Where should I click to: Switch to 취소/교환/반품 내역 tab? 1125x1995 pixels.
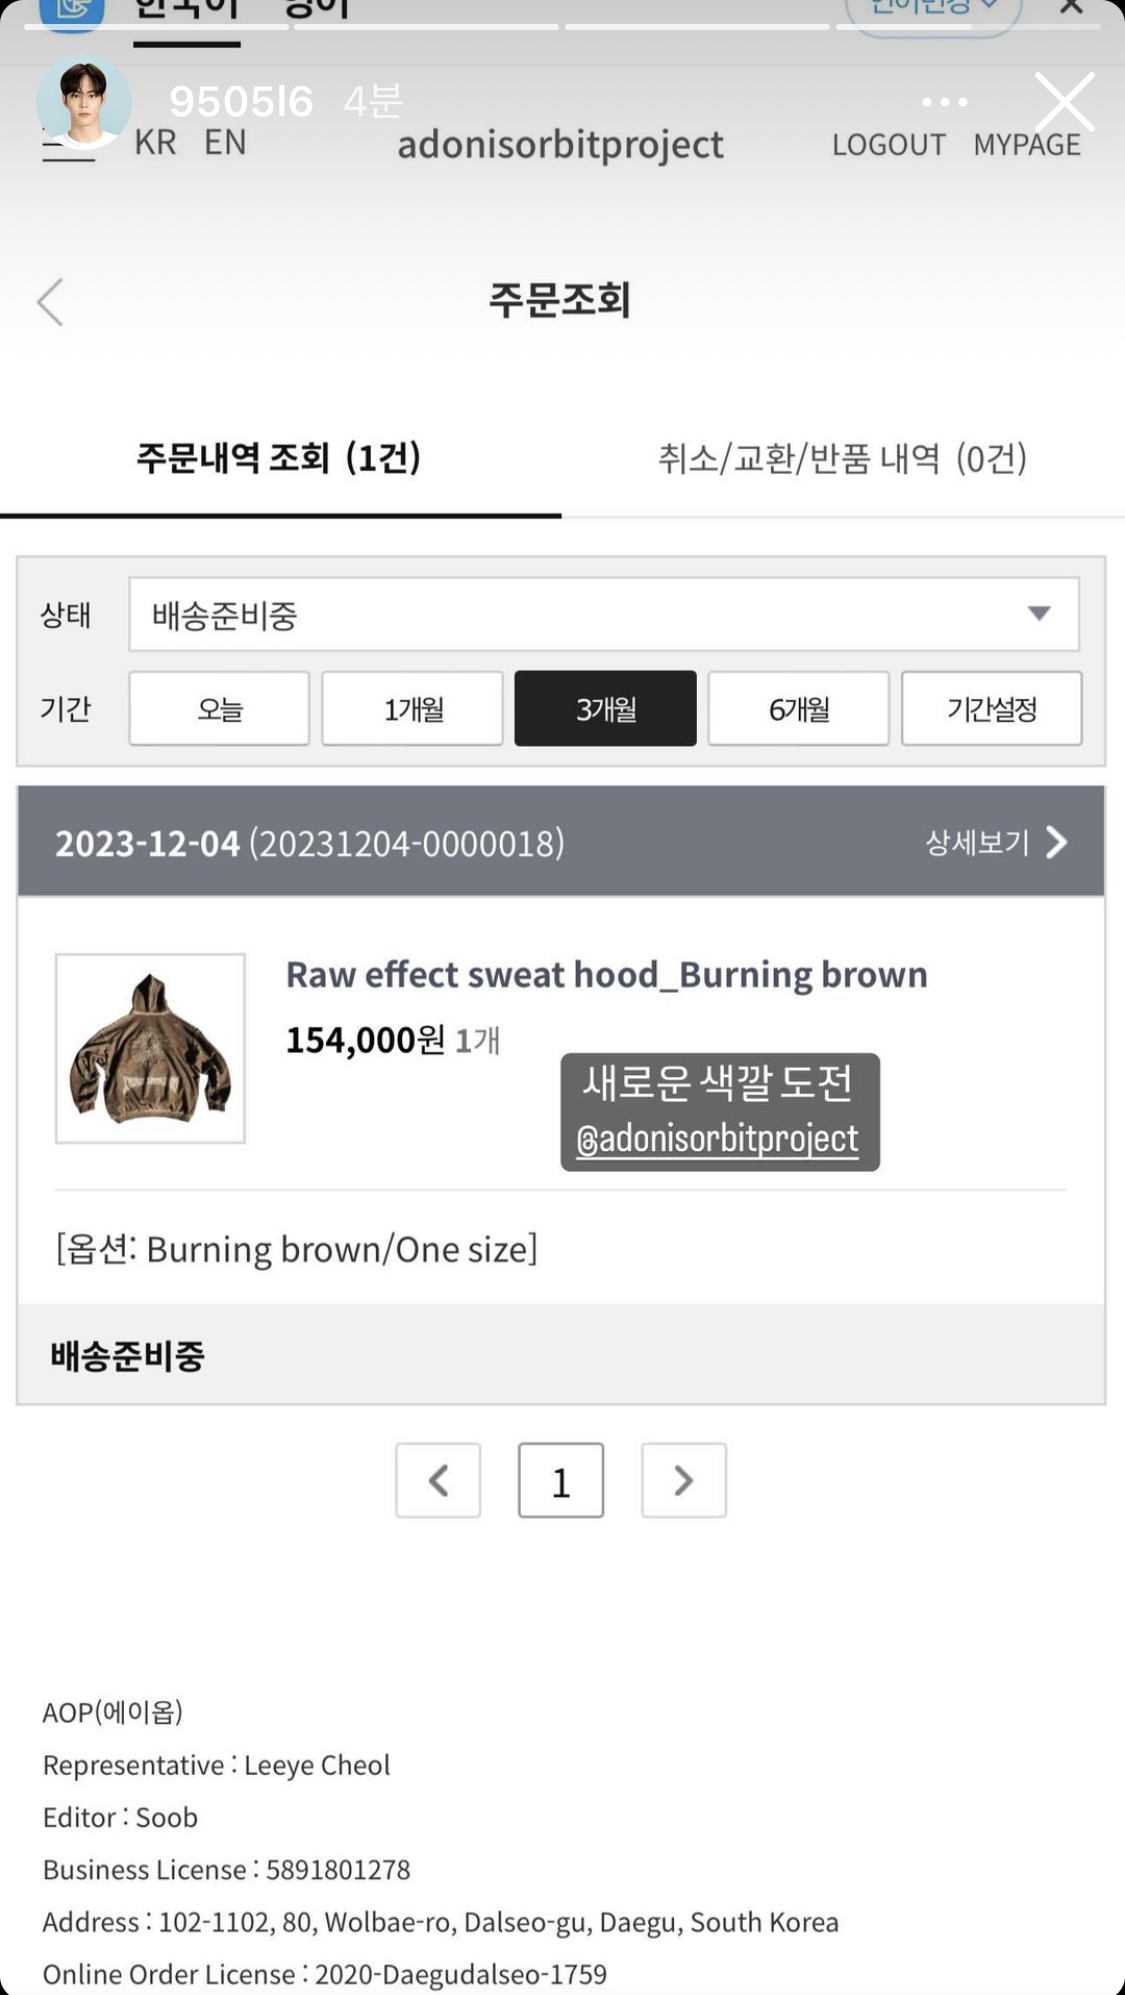pyautogui.click(x=842, y=459)
